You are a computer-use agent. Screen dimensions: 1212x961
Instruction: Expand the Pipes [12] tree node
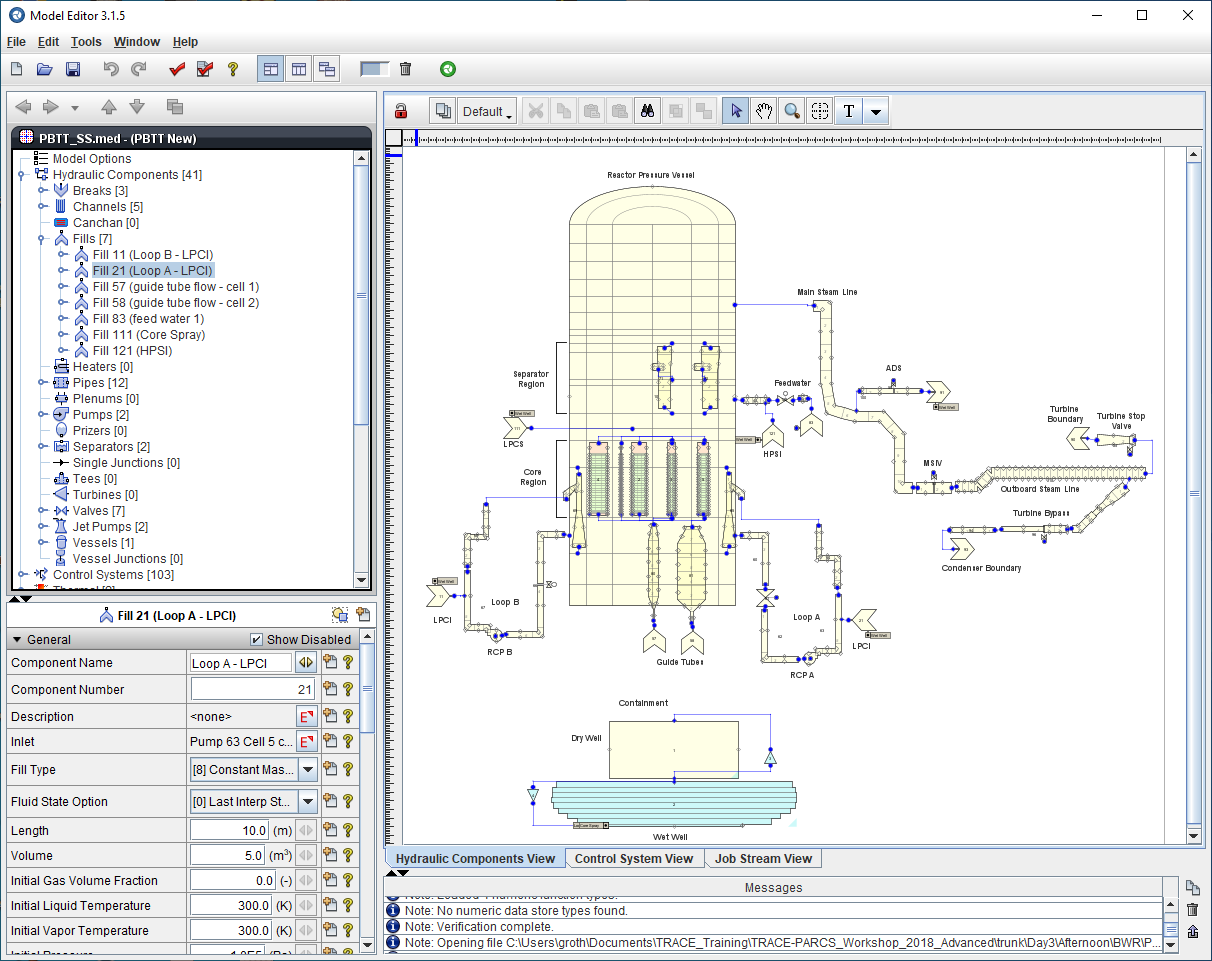click(x=43, y=383)
